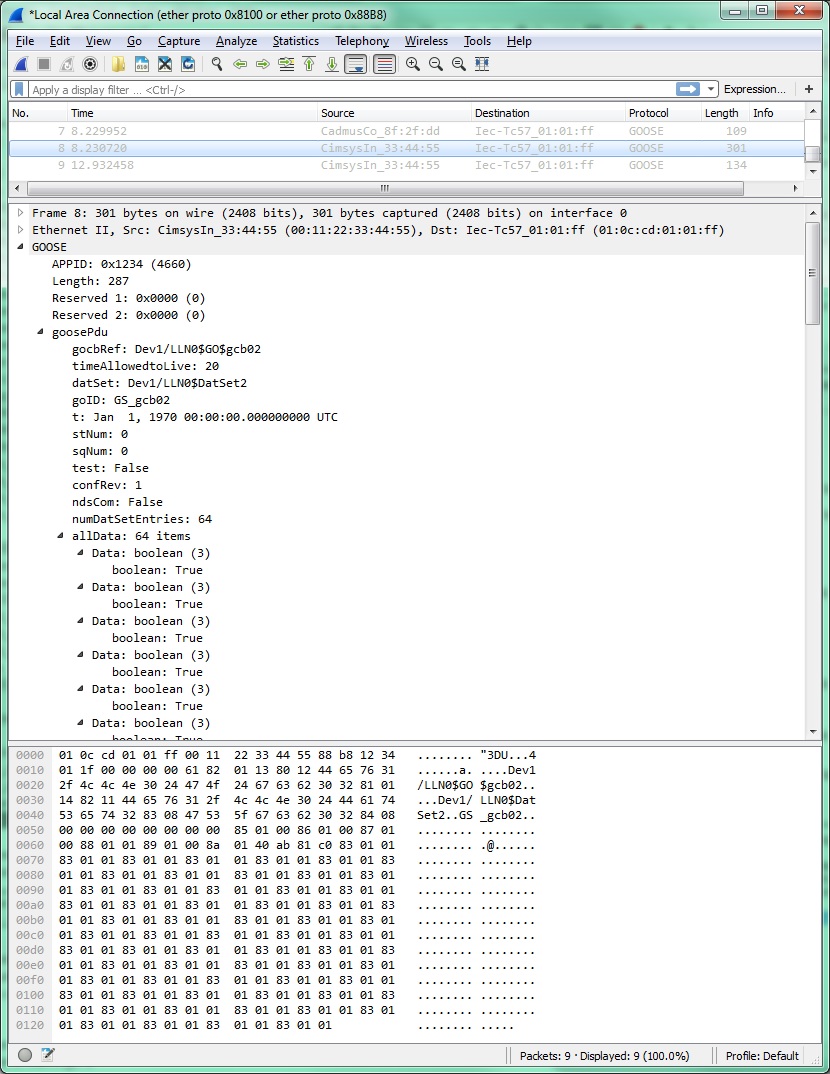830x1074 pixels.
Task: Reload this capture file
Action: coord(188,64)
